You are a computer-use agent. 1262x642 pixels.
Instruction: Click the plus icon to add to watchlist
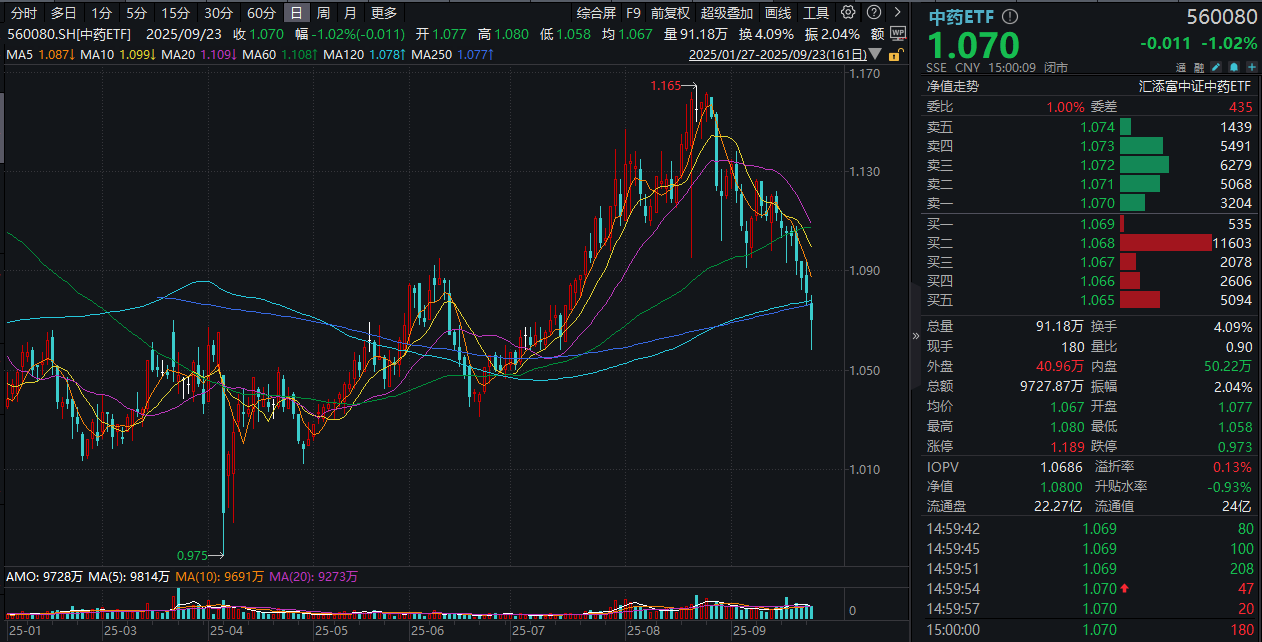pyautogui.click(x=1251, y=66)
